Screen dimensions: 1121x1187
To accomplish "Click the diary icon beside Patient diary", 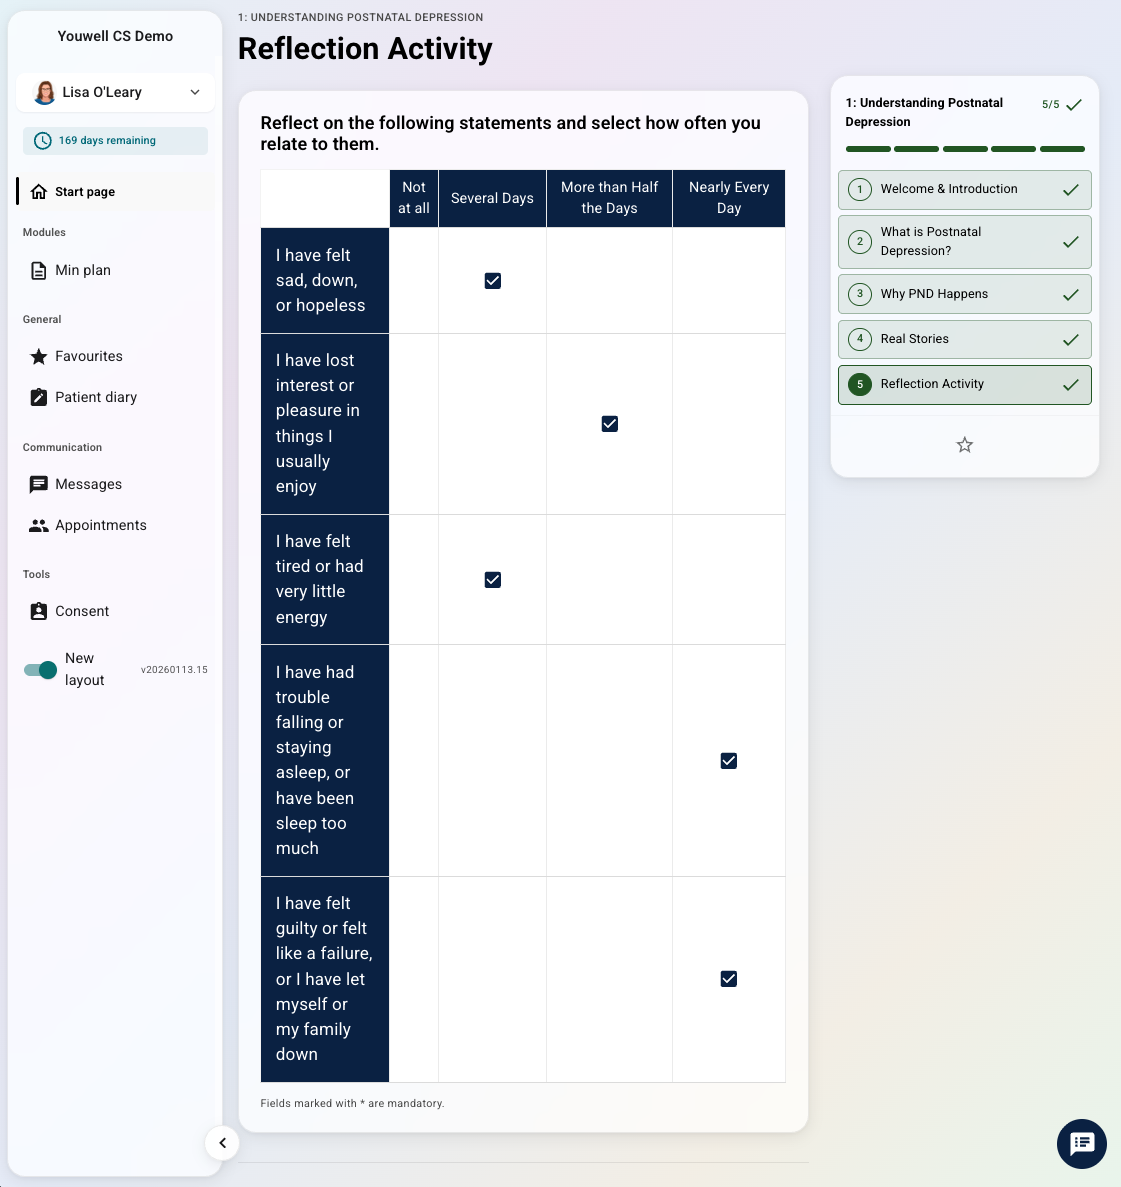I will point(39,397).
